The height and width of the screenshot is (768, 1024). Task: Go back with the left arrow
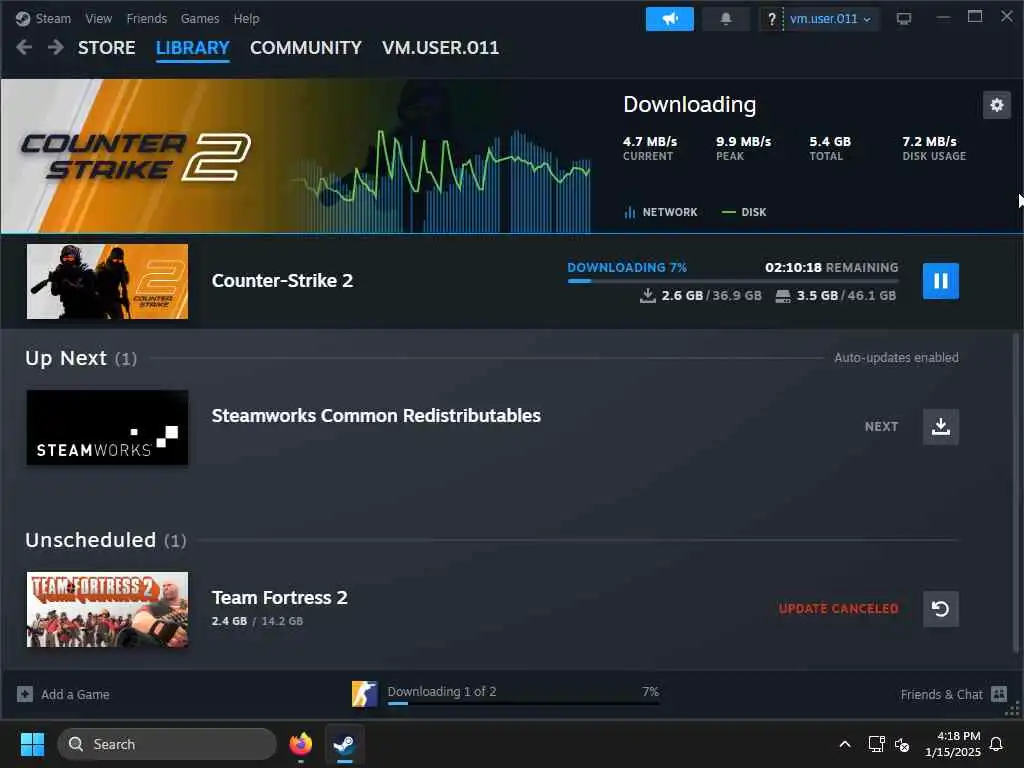[x=24, y=47]
